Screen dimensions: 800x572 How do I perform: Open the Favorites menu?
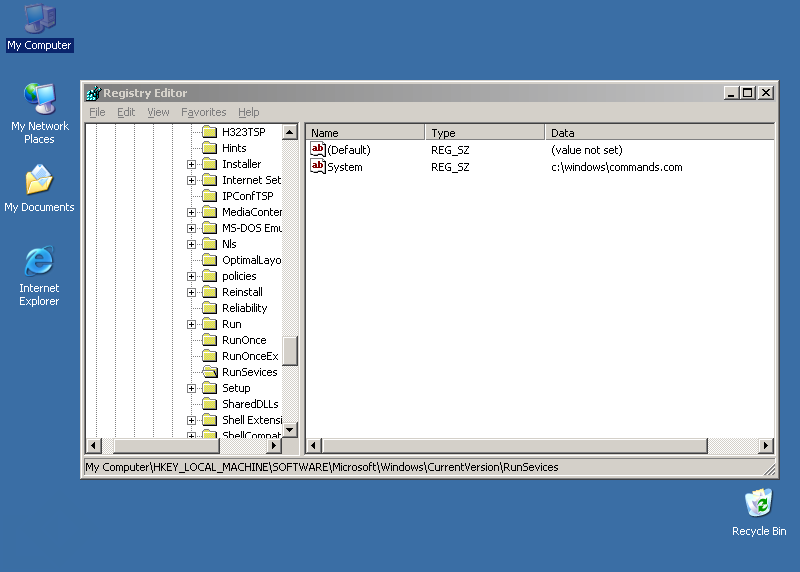coord(204,112)
